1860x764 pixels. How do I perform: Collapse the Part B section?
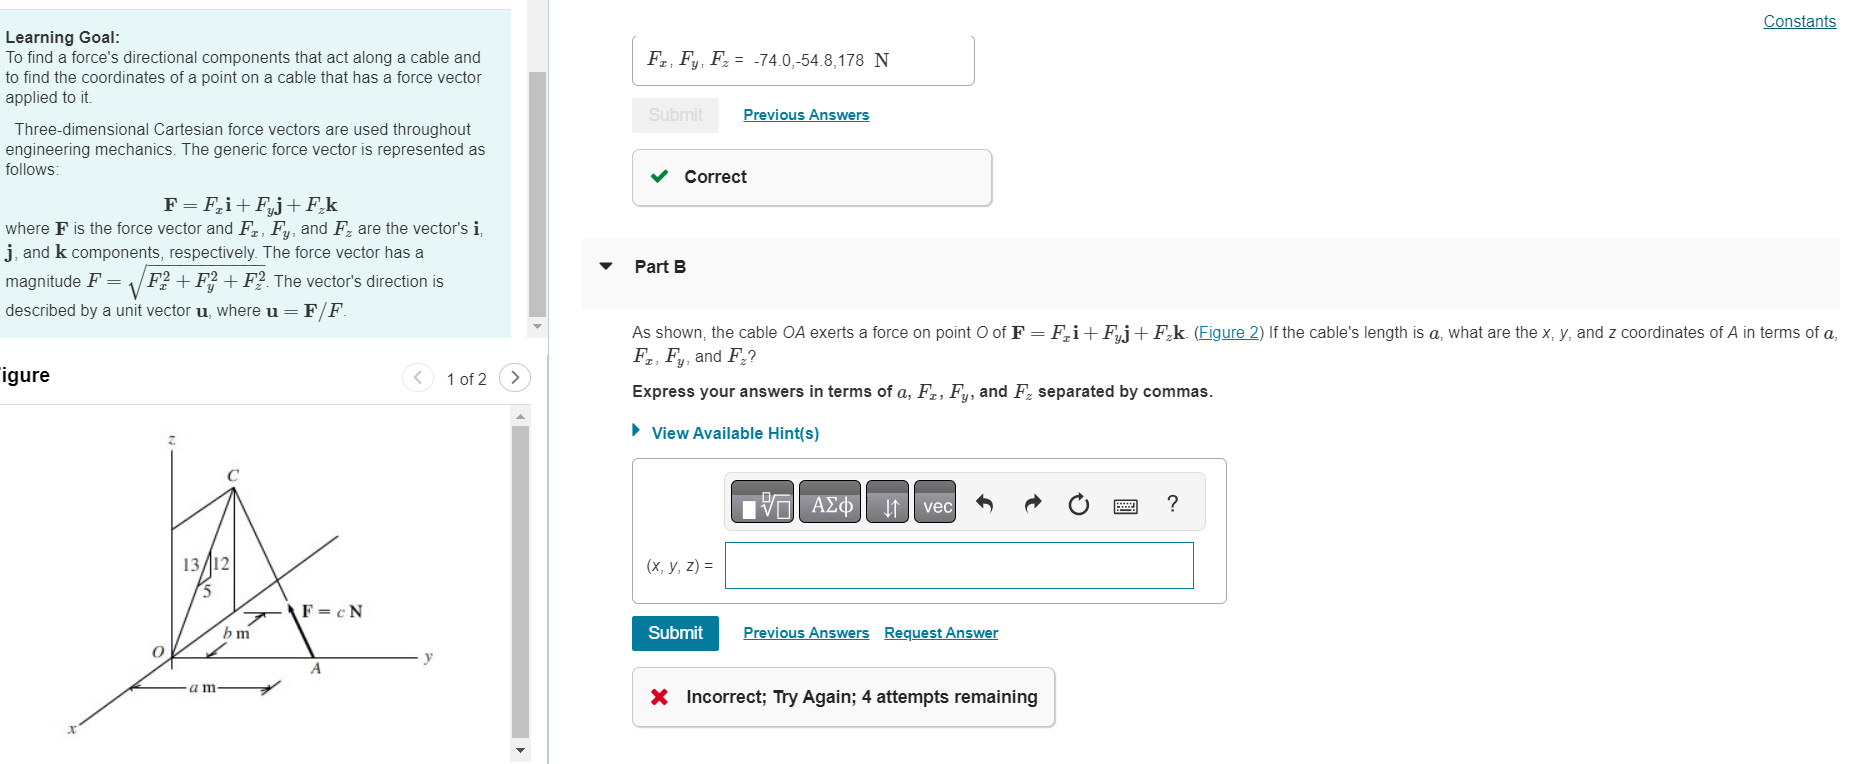[605, 265]
